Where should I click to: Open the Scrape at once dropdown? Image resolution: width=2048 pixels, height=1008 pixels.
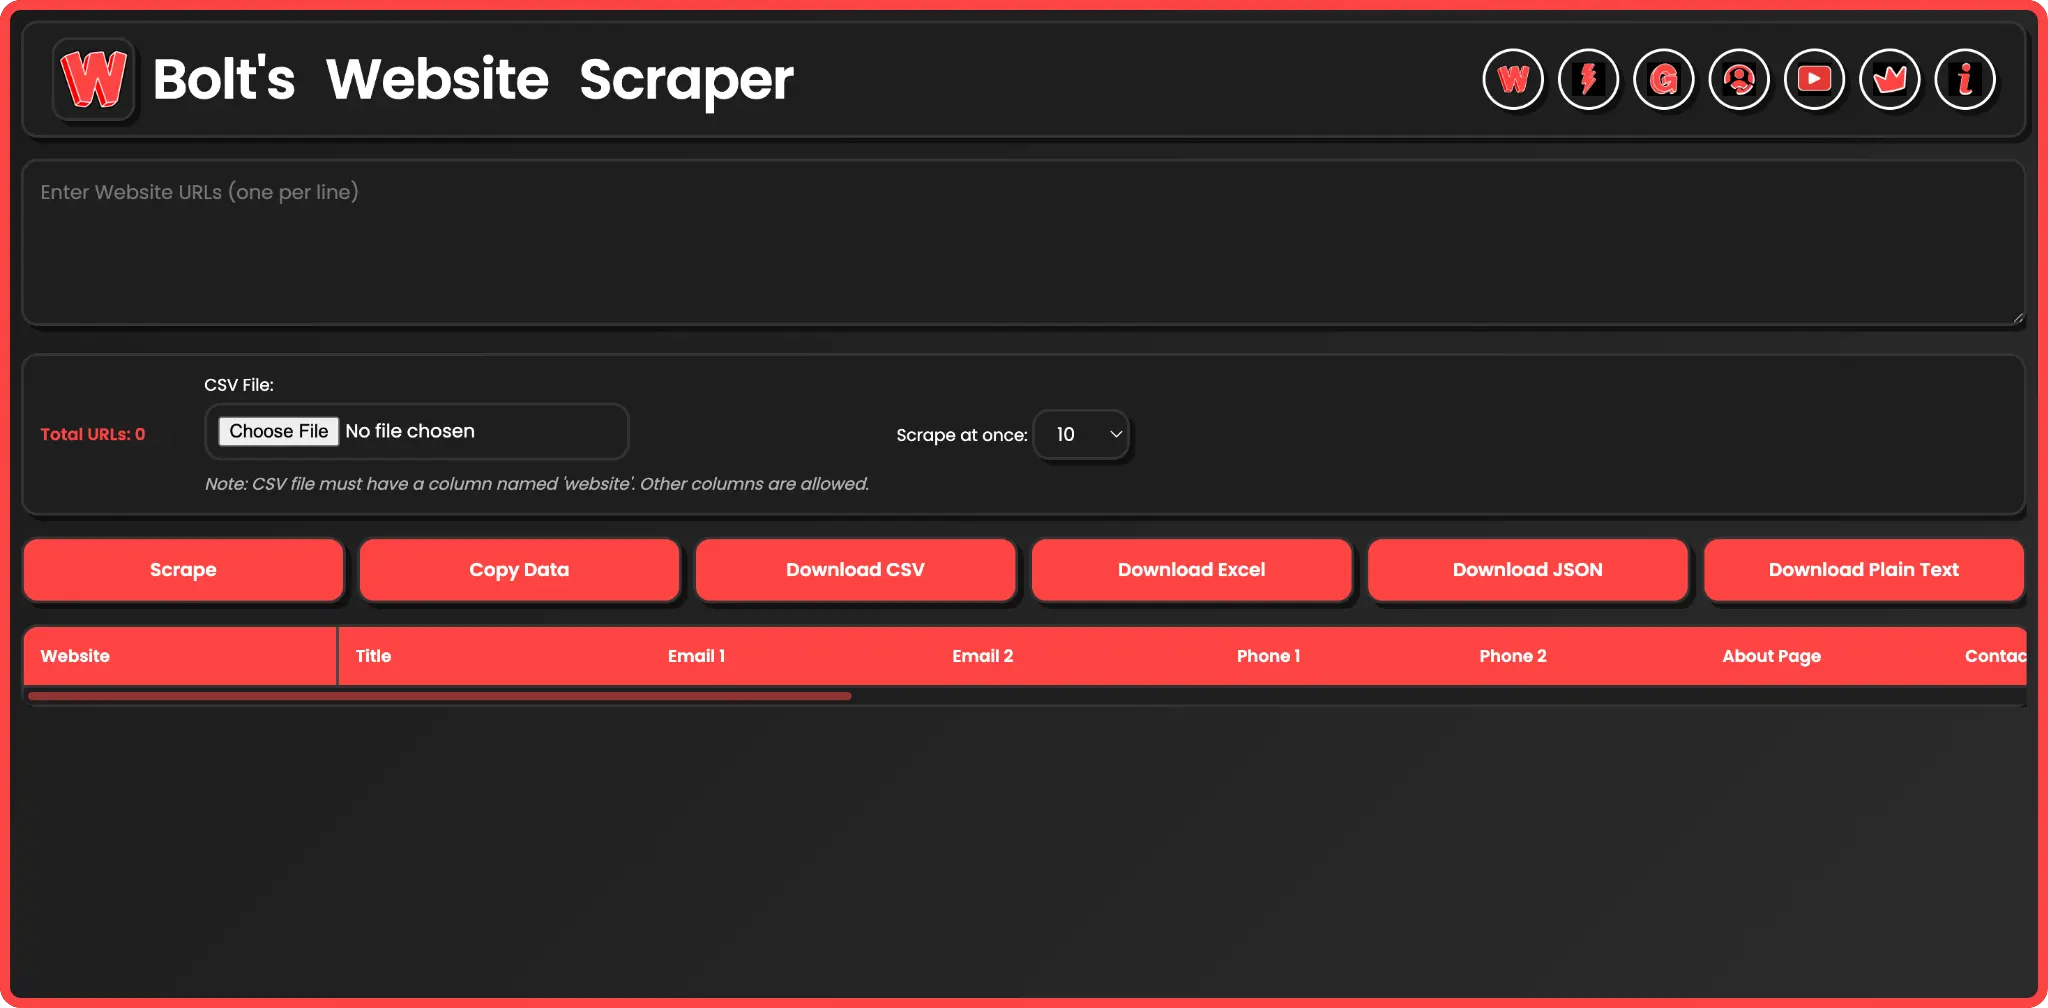[1081, 435]
